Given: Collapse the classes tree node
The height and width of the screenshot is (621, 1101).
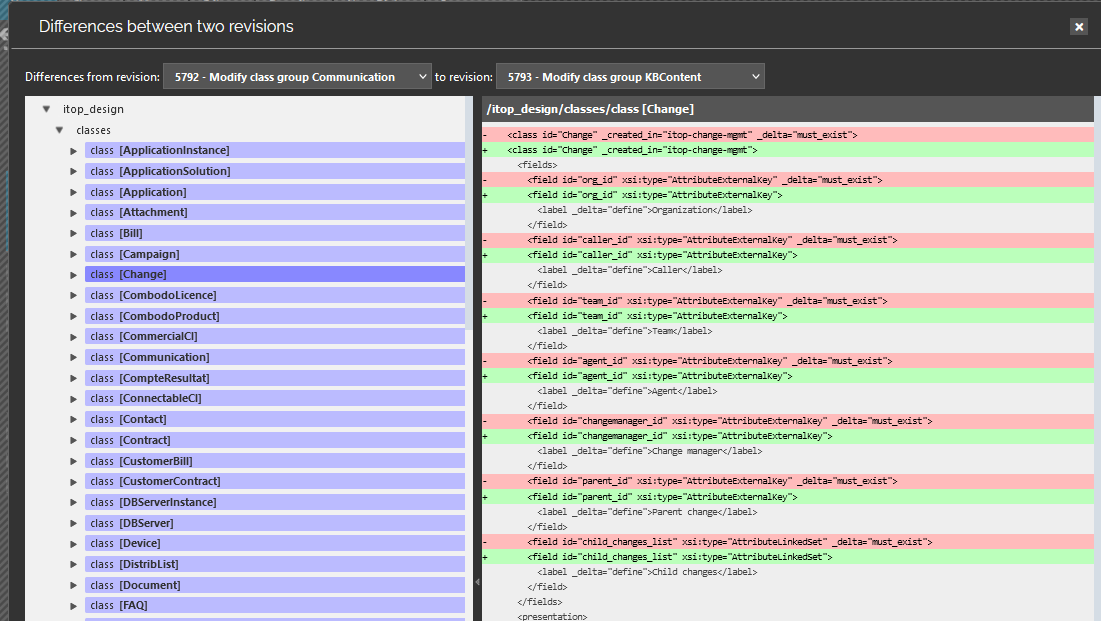Looking at the screenshot, I should click(x=60, y=130).
